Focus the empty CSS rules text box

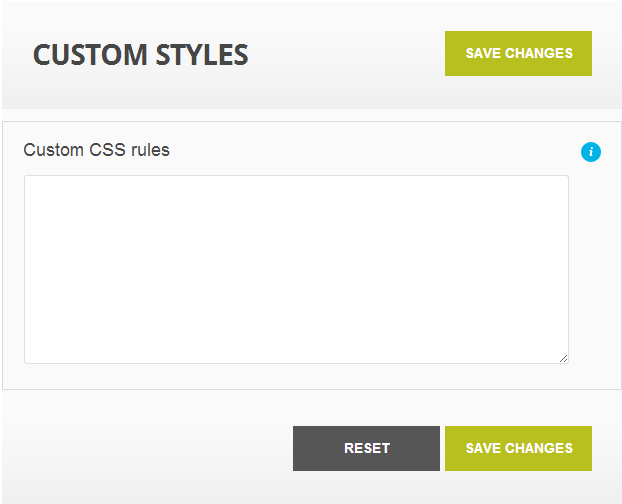point(296,269)
